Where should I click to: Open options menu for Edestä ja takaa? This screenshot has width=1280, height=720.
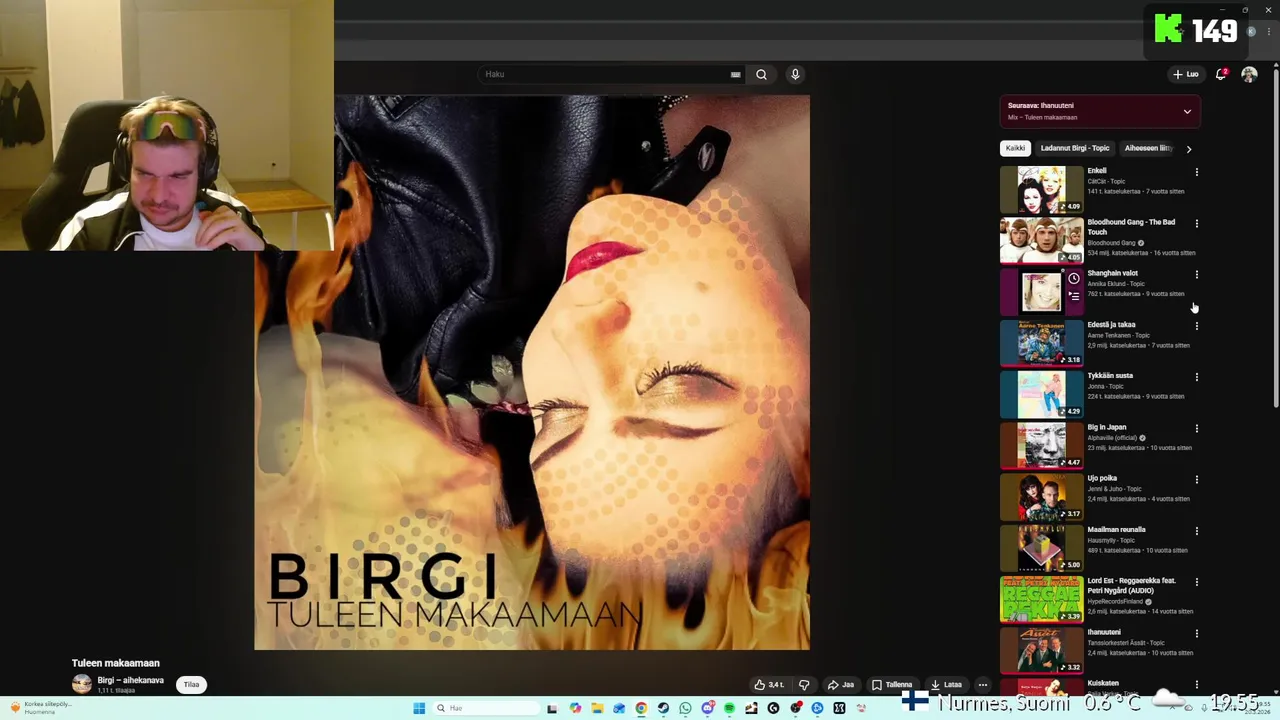point(1196,326)
